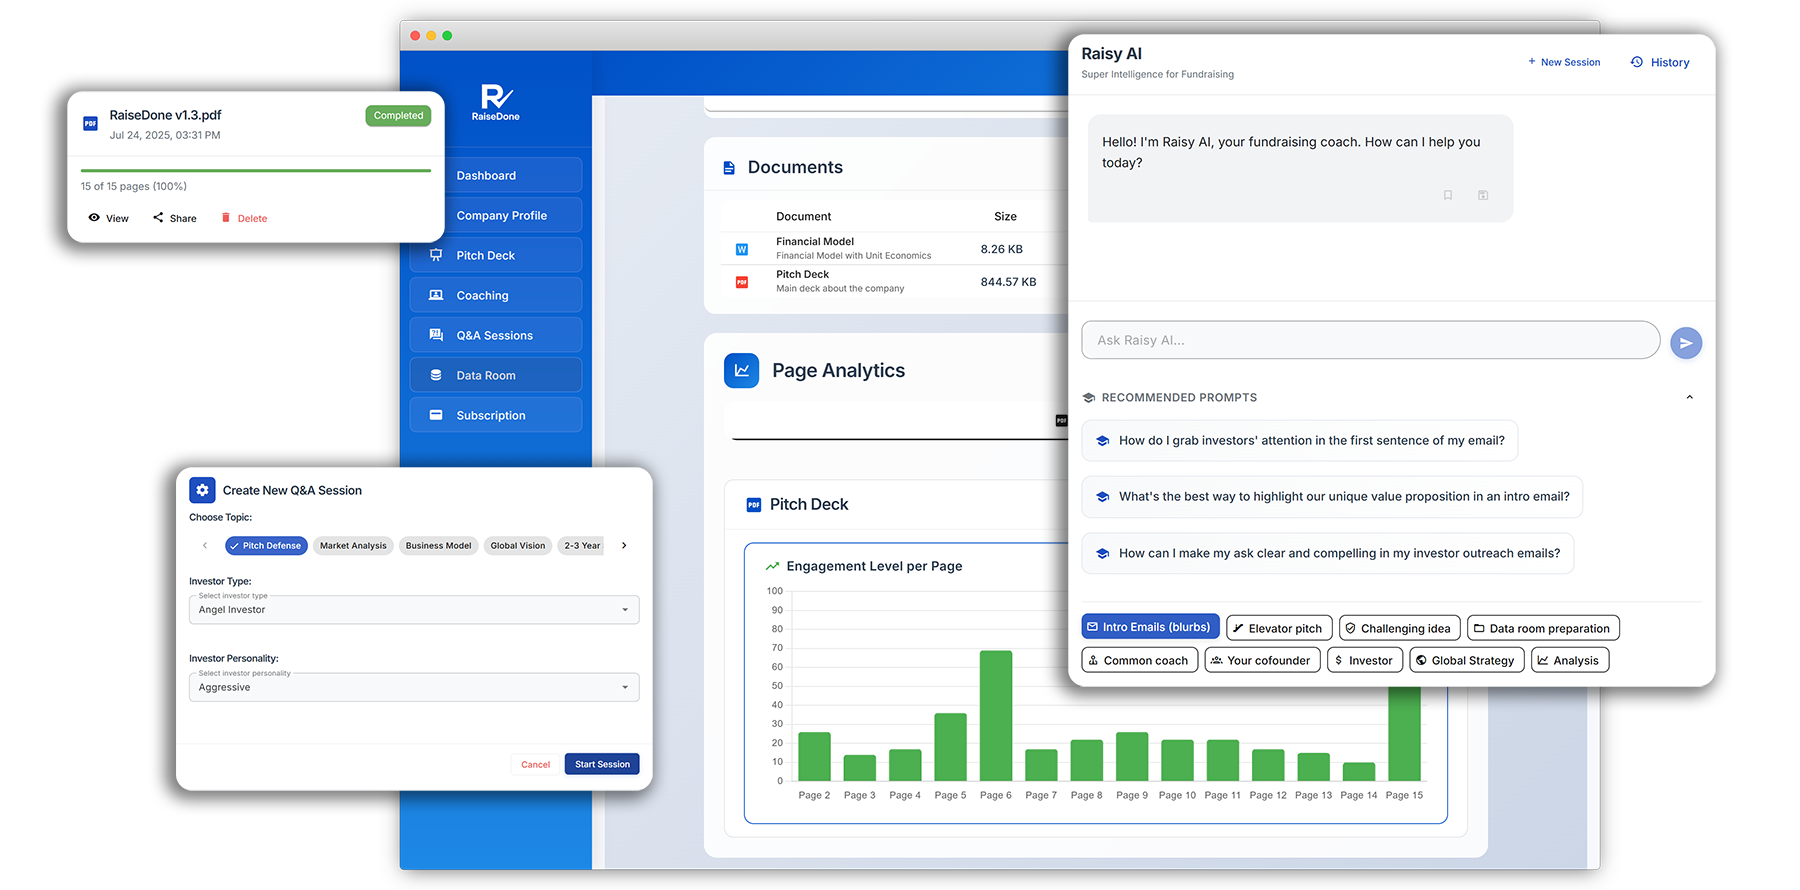This screenshot has width=1800, height=890.
Task: Click the Ask Raisy AI input field
Action: pos(1370,340)
